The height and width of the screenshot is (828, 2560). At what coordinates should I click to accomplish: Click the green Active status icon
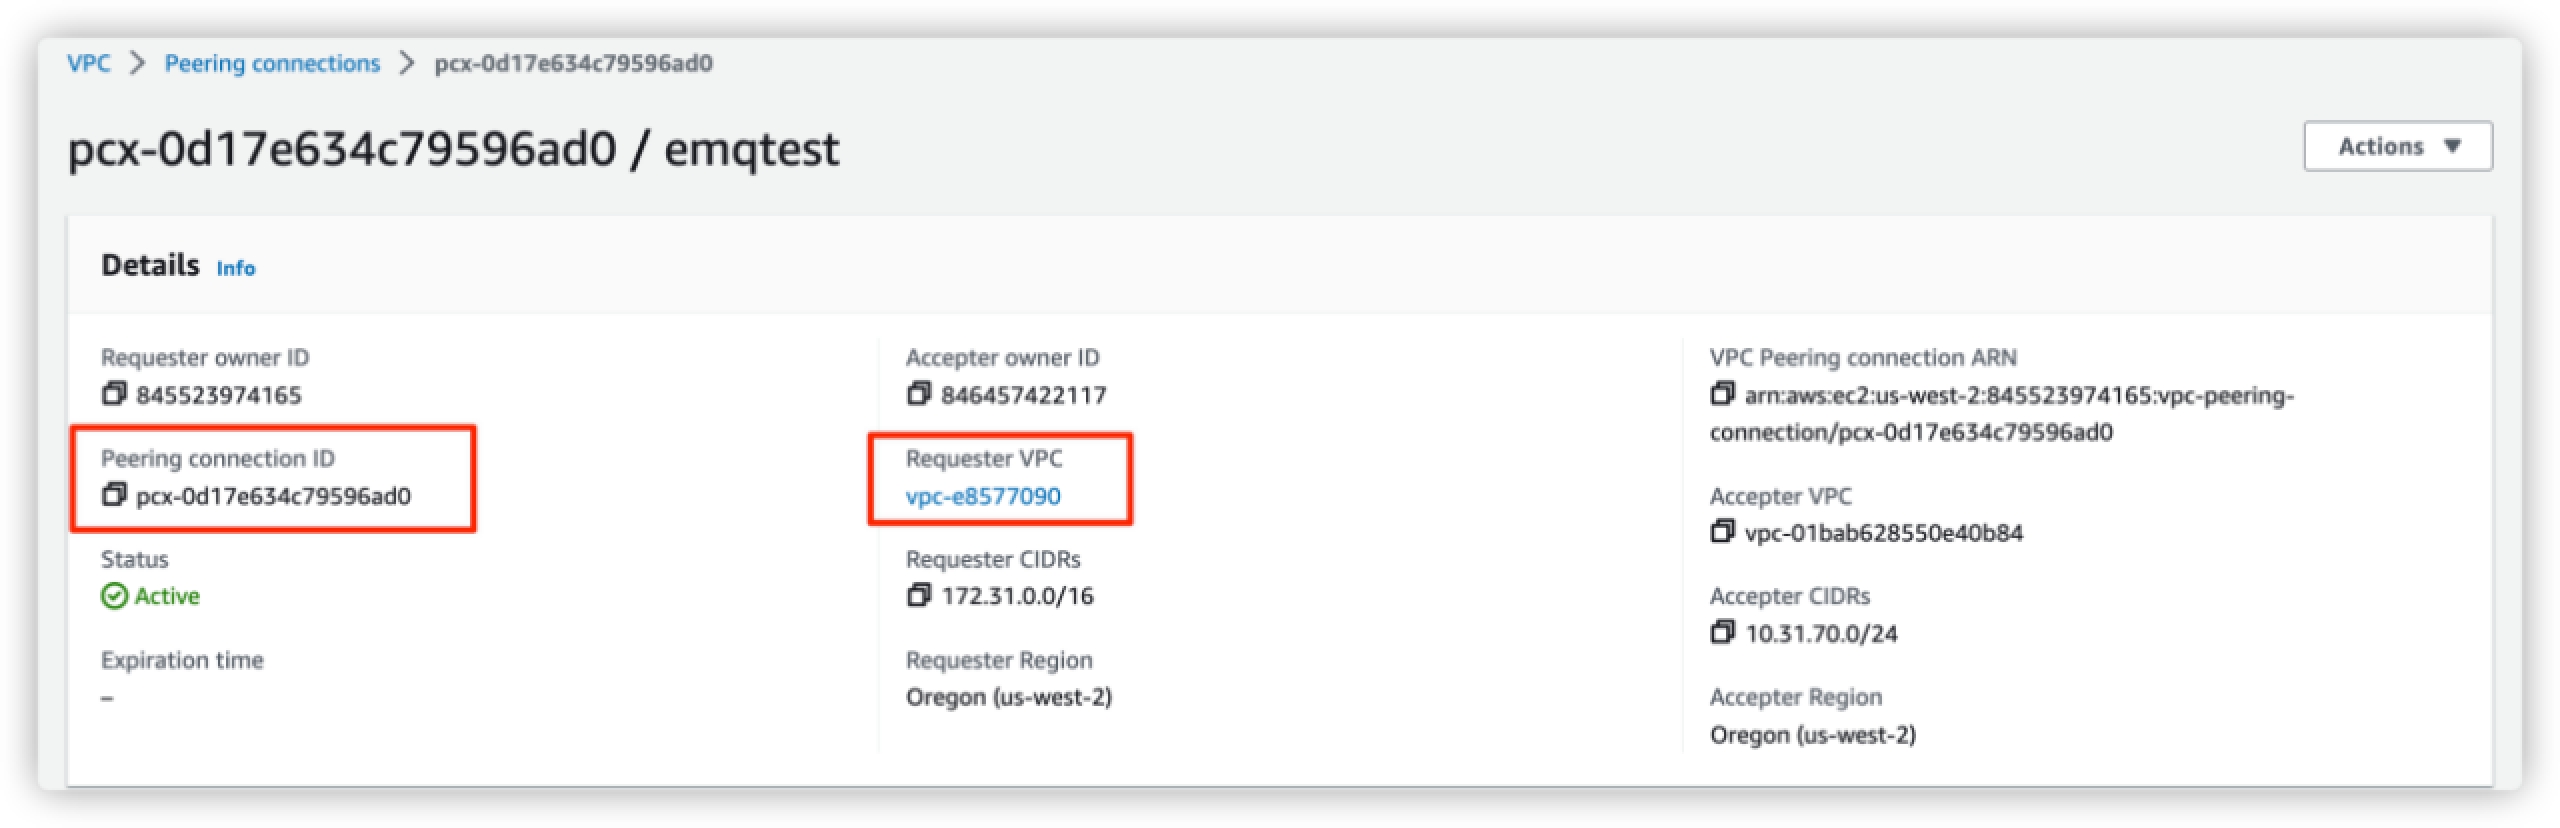(114, 596)
